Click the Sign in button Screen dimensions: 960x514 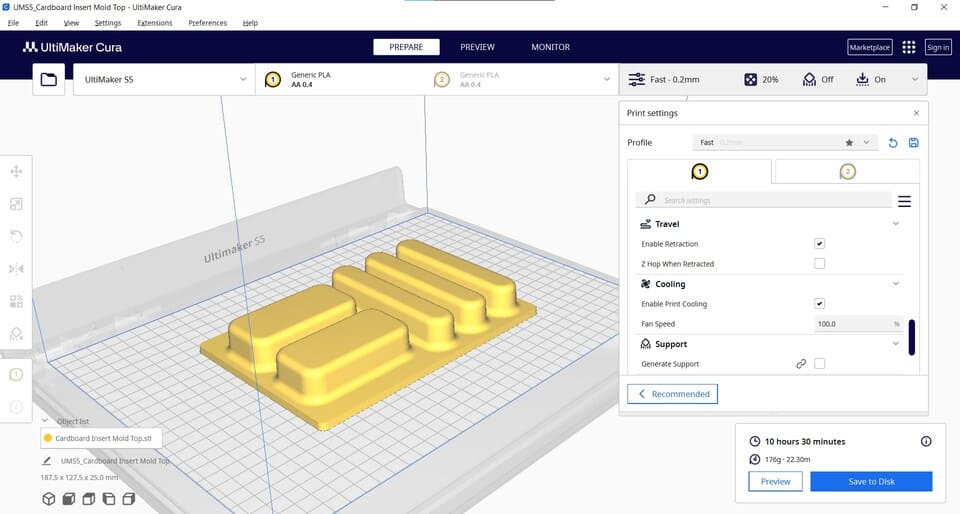coord(938,47)
